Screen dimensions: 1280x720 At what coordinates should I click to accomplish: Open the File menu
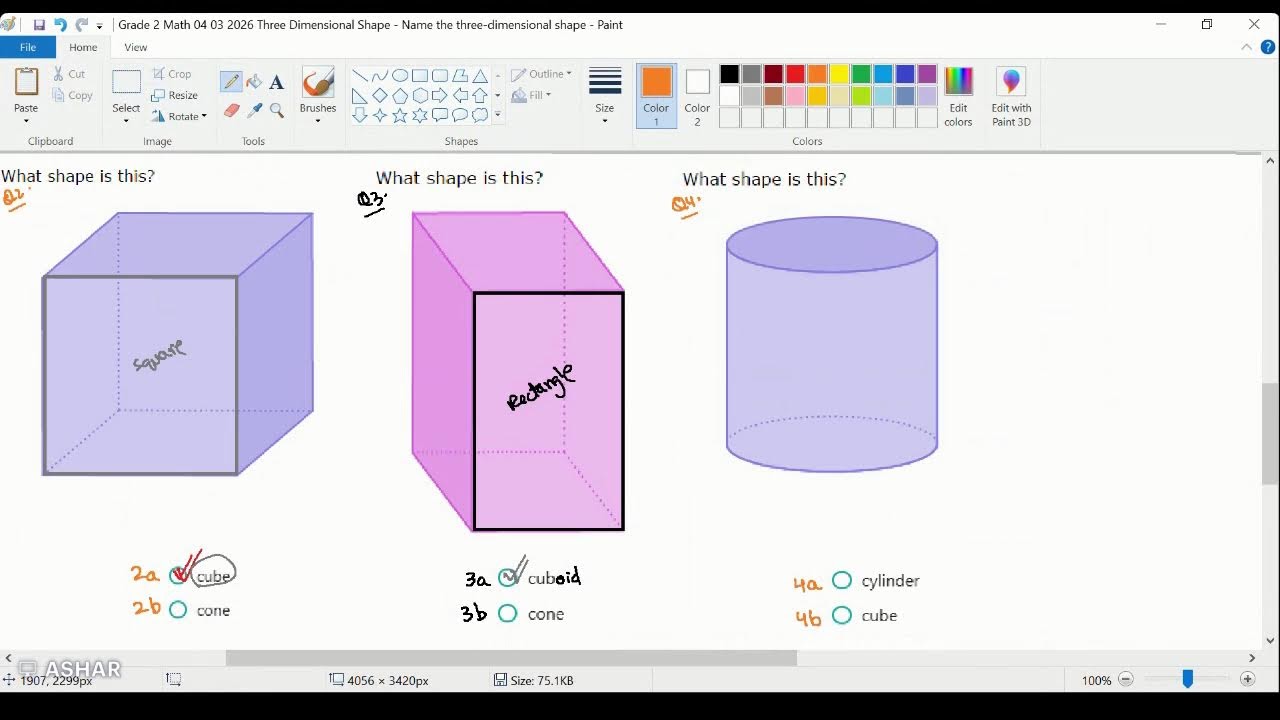28,47
